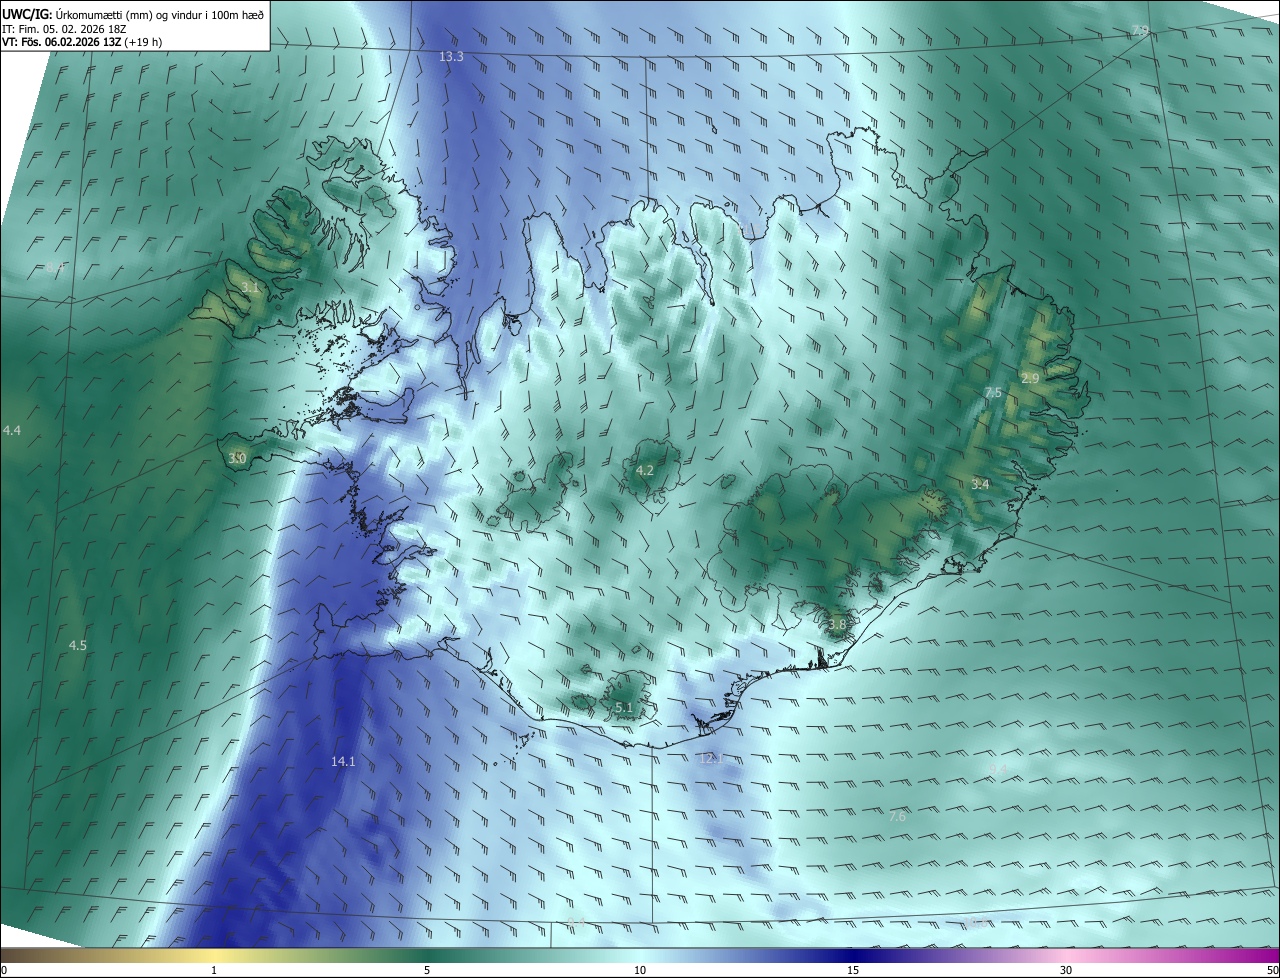Screen dimensions: 1280x978
Task: Click the 13.3 value label on the map
Action: click(451, 57)
